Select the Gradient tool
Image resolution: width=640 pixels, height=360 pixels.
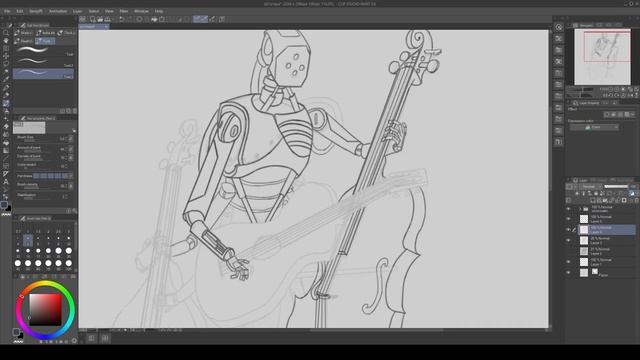click(6, 150)
